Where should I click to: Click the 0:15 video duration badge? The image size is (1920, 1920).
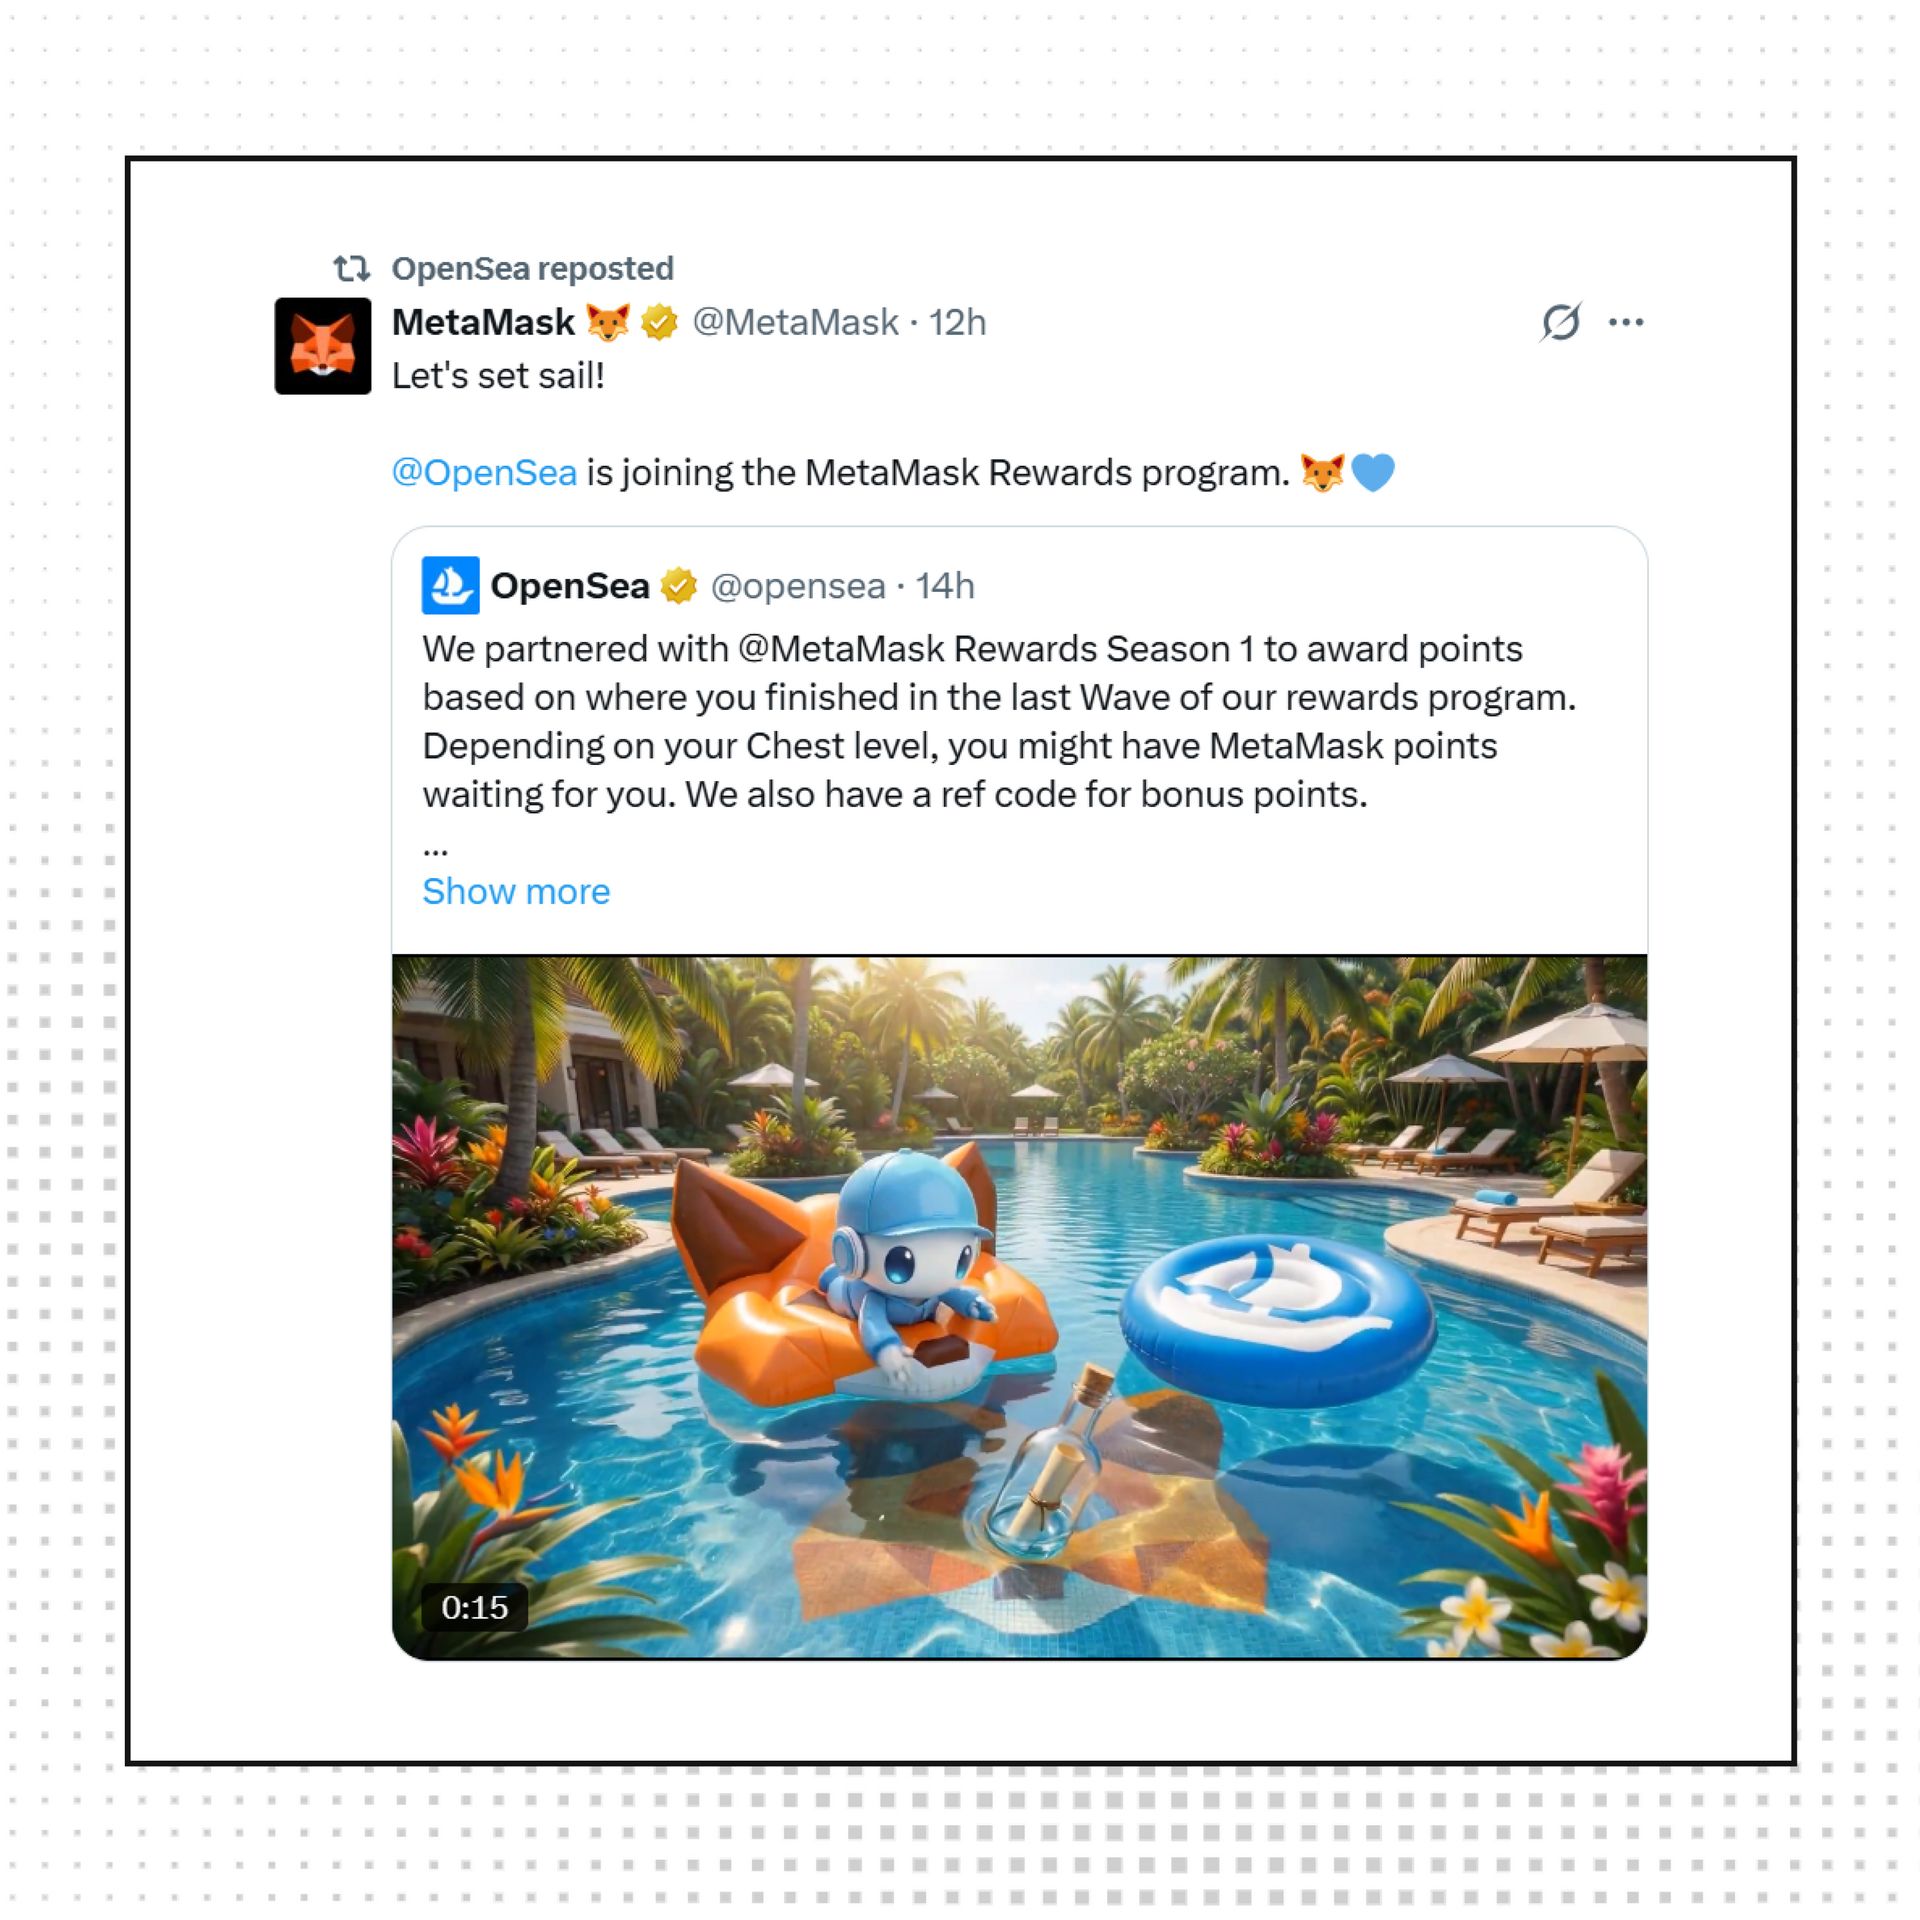click(475, 1608)
